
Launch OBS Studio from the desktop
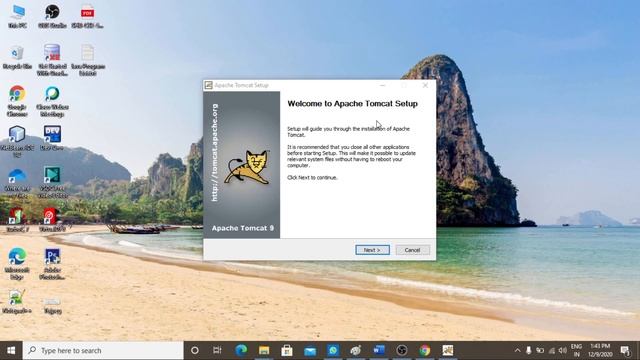52,16
